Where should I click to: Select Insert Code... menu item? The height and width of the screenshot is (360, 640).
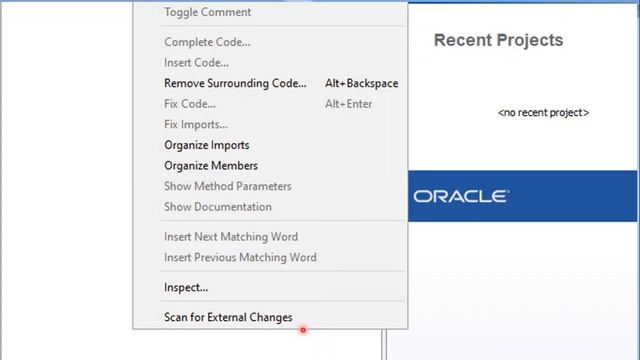270,62
